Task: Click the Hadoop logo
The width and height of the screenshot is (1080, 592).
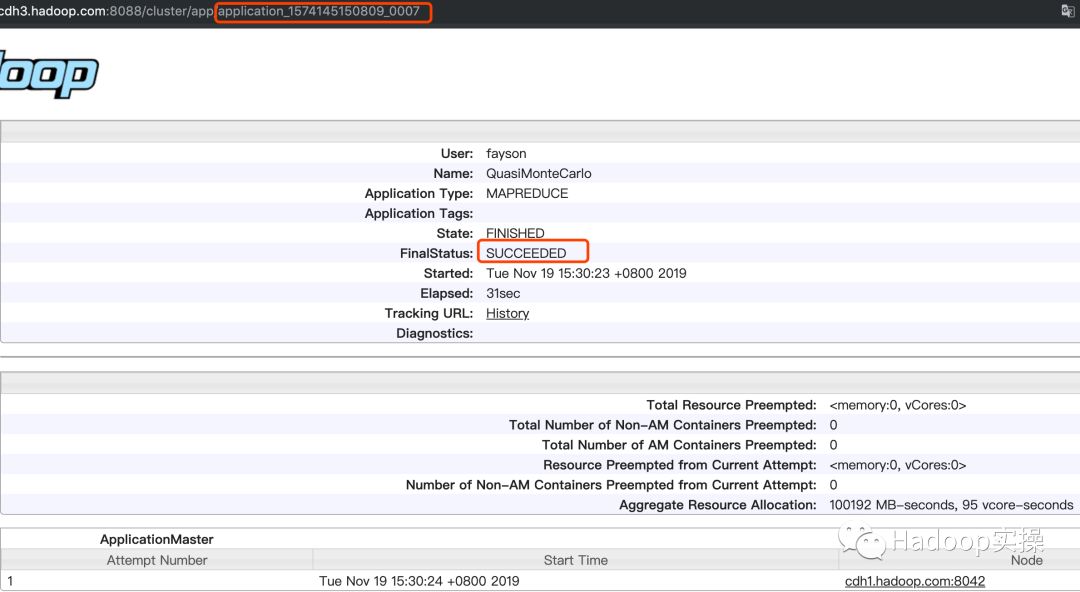Action: [47, 76]
